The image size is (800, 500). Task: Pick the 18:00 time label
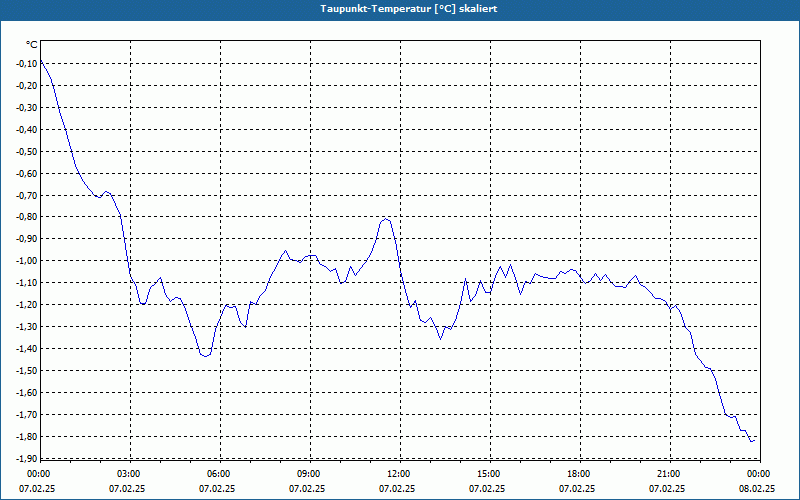(x=578, y=474)
